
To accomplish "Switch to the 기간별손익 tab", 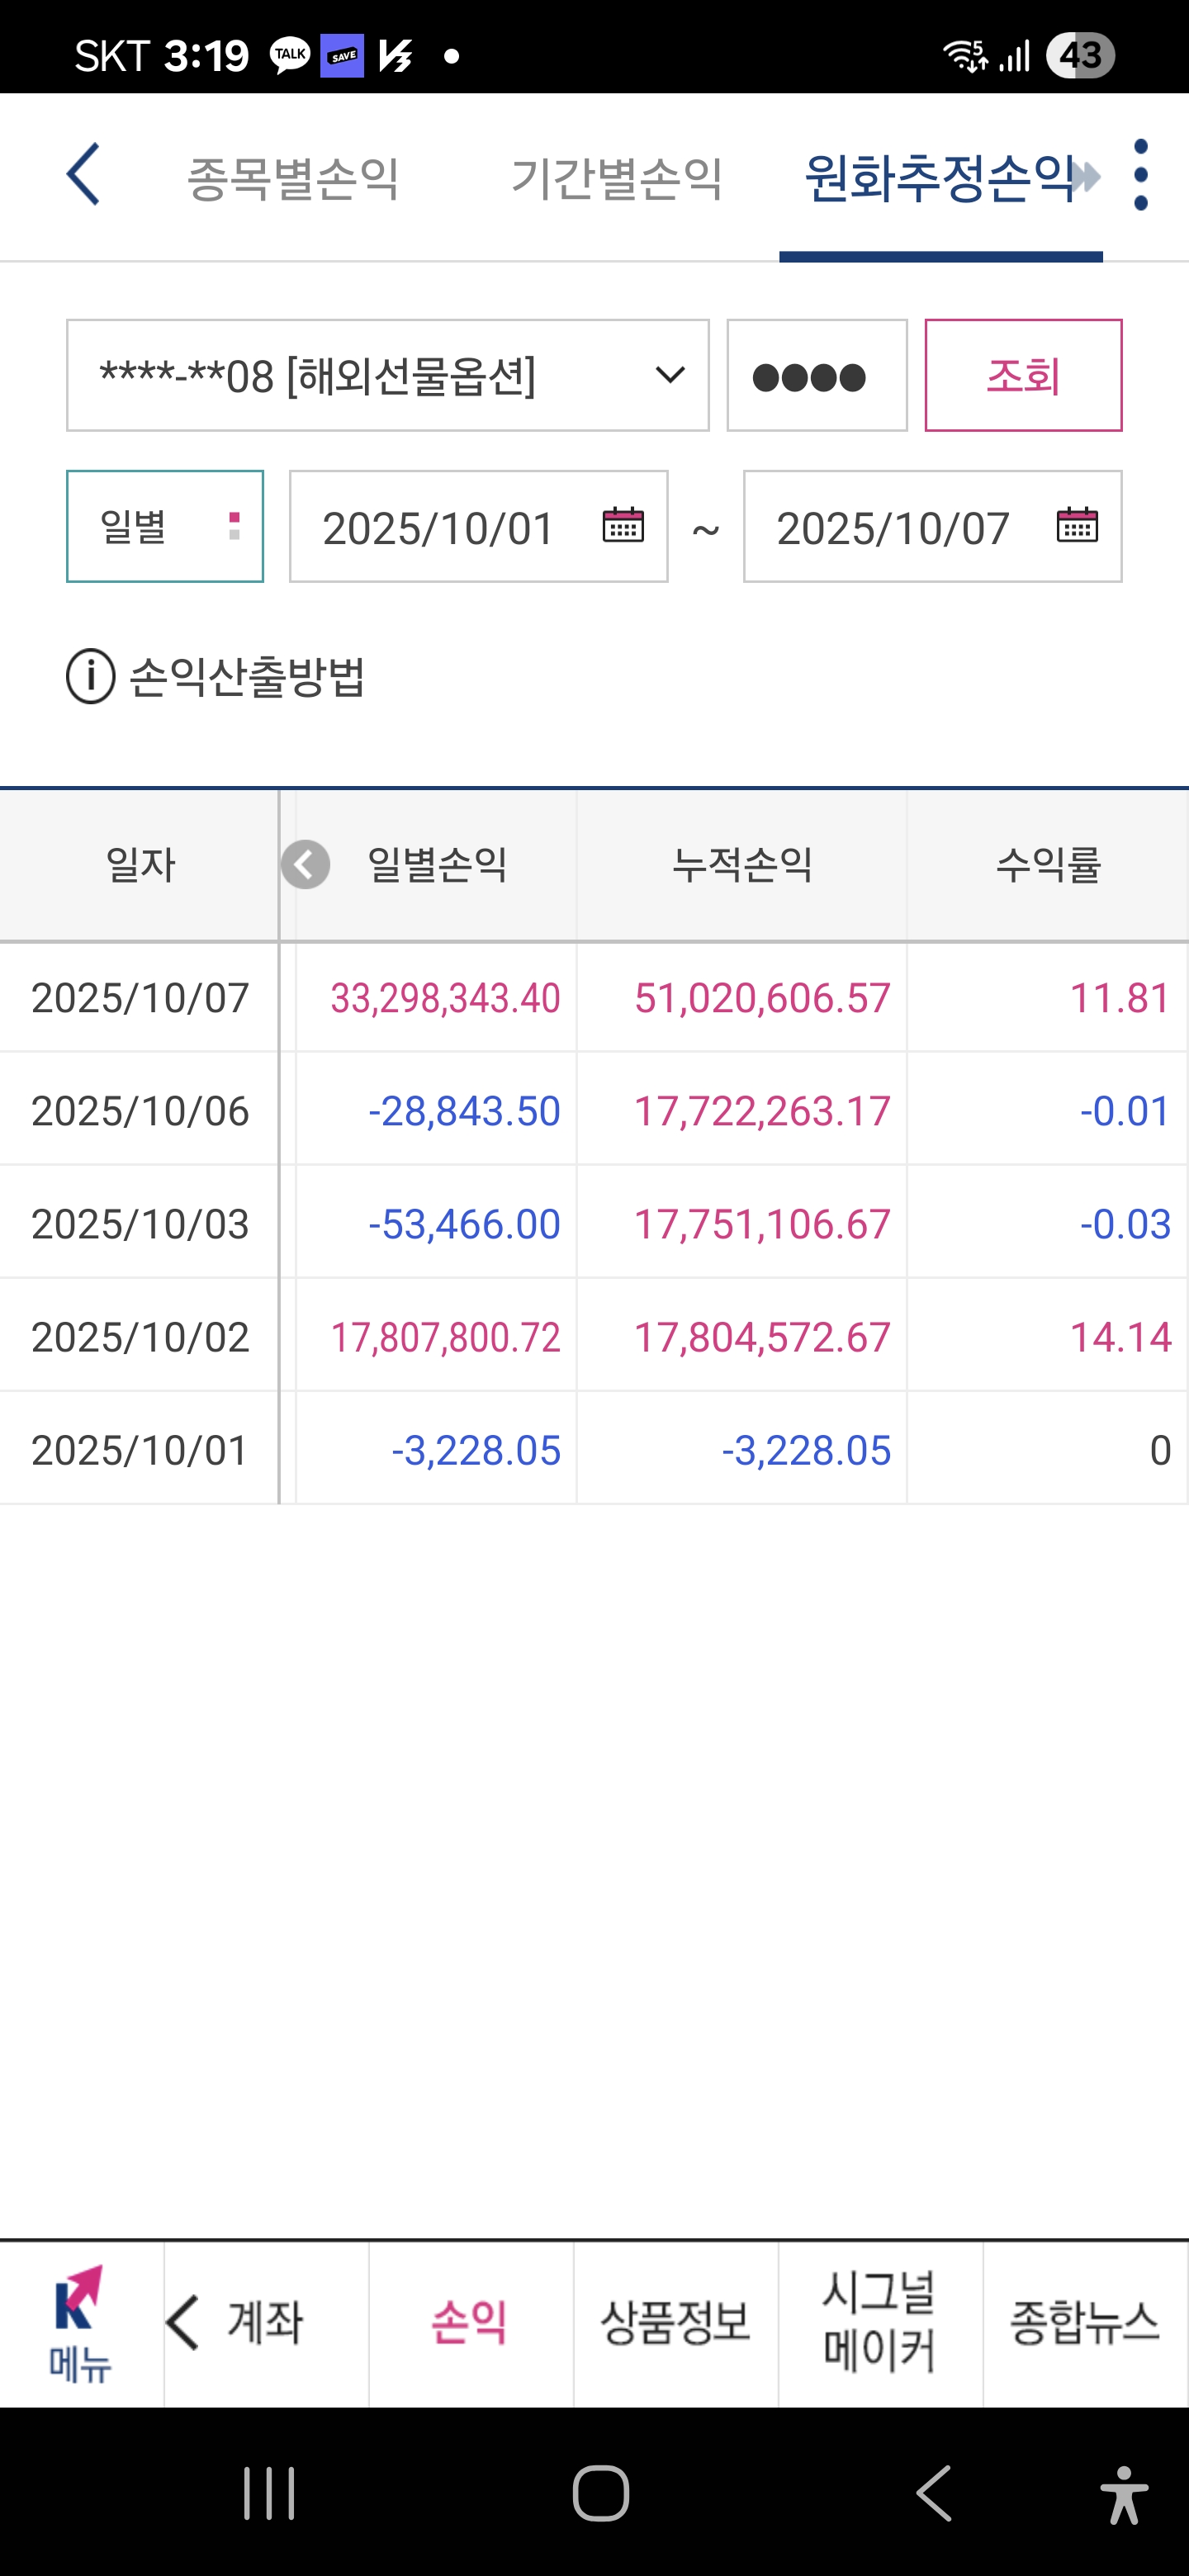I will pyautogui.click(x=617, y=178).
